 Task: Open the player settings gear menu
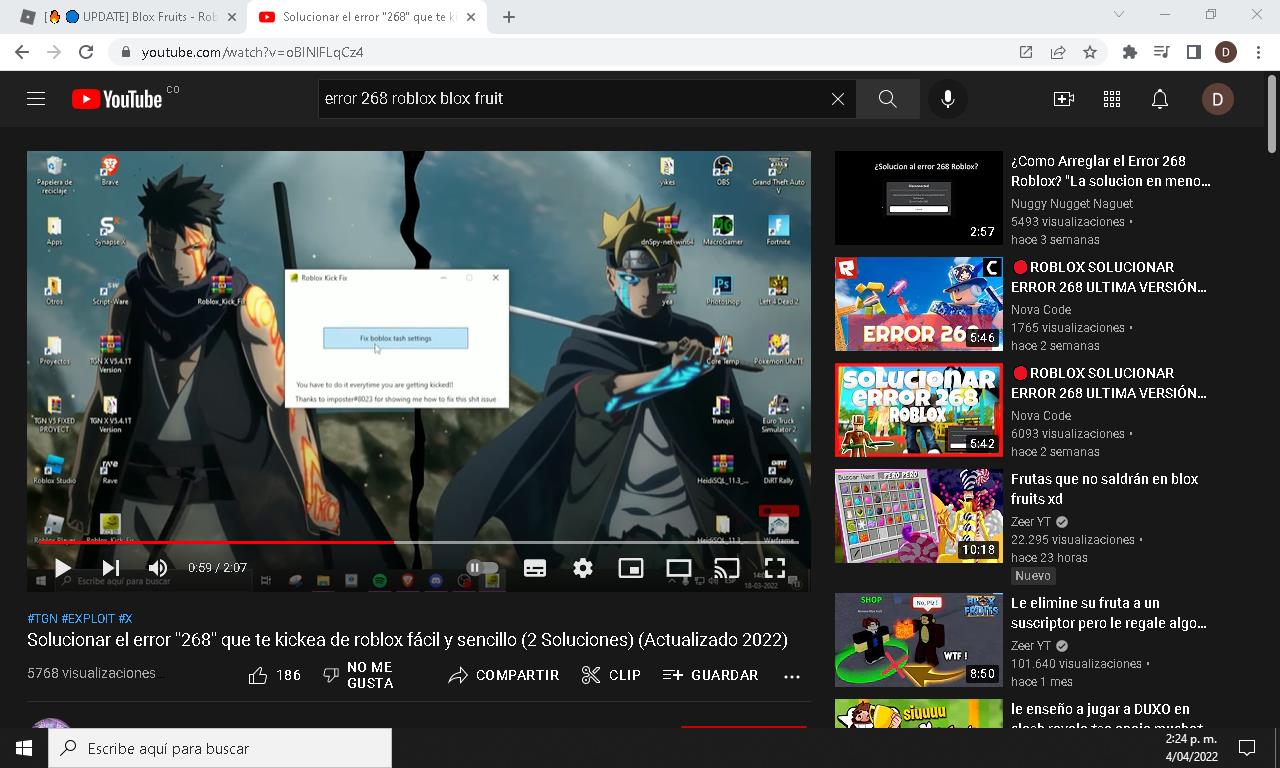click(x=583, y=568)
